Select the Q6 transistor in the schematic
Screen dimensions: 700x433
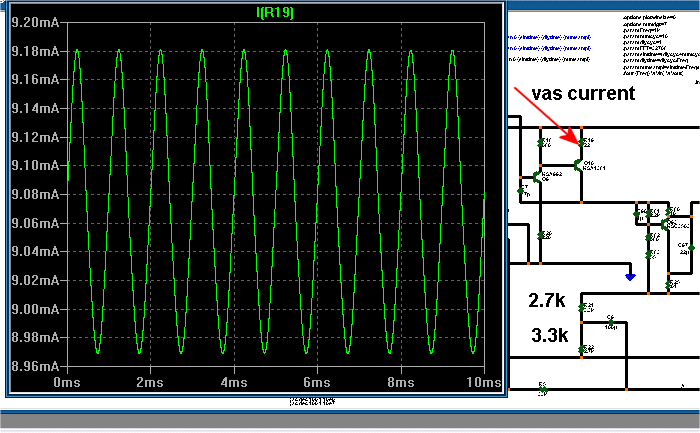pos(538,177)
